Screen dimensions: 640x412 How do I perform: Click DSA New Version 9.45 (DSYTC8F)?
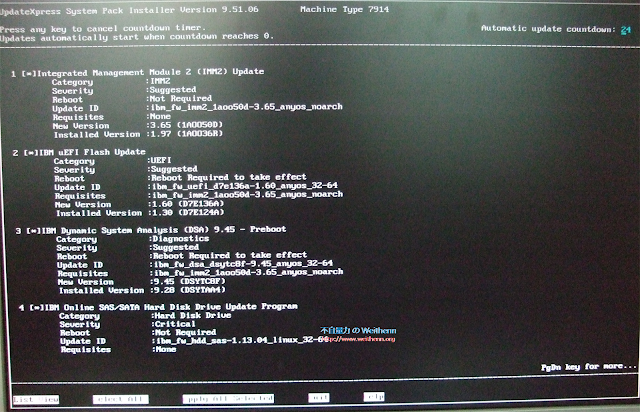(189, 281)
